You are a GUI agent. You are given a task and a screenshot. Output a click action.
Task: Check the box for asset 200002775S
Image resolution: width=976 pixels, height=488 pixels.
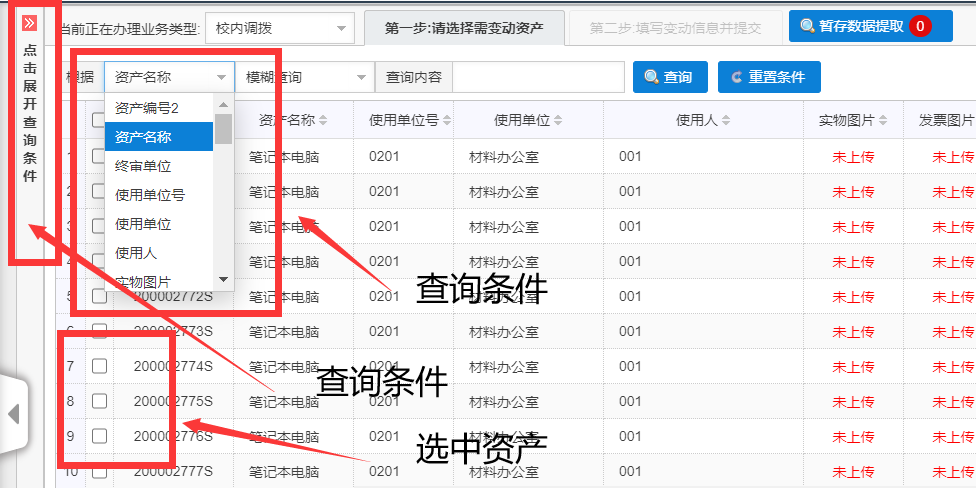click(100, 401)
